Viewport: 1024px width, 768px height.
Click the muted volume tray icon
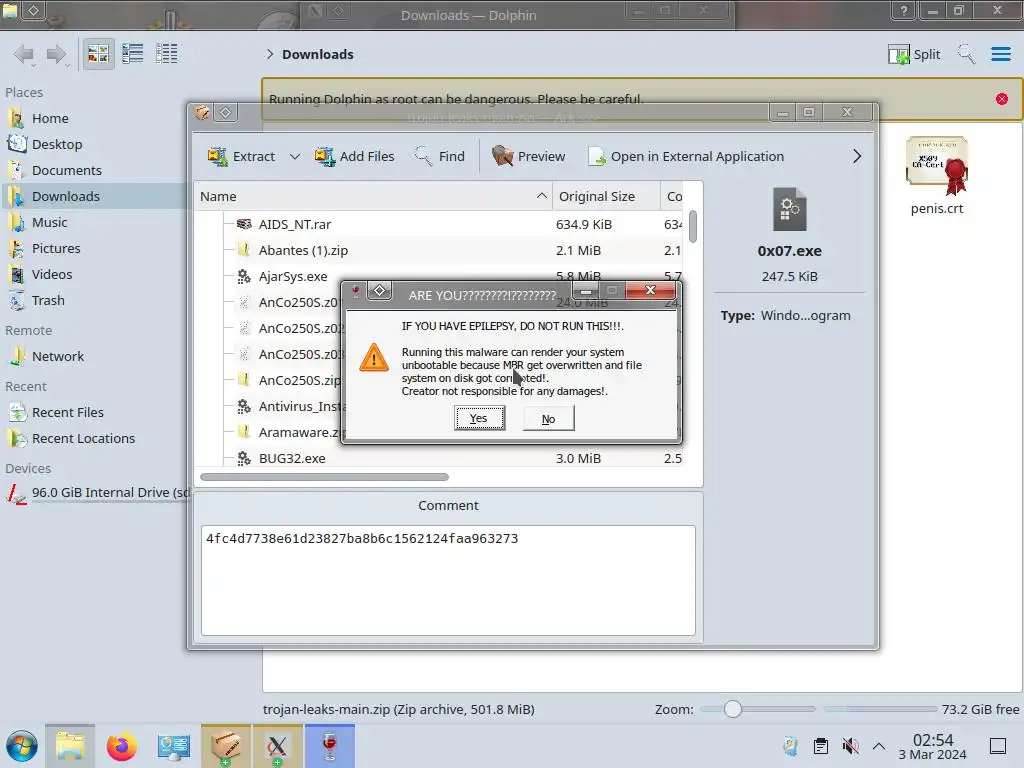(x=850, y=746)
